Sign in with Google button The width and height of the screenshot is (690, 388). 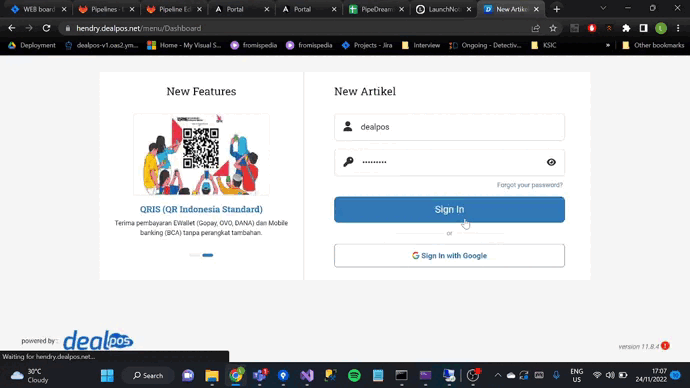(x=449, y=256)
